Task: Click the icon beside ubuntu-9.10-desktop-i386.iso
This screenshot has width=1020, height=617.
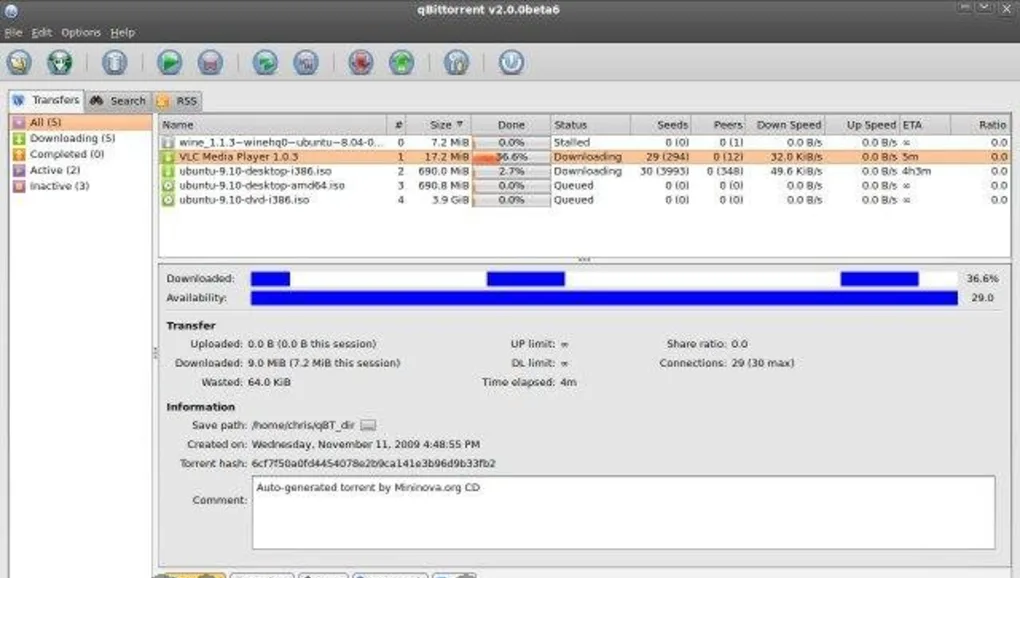Action: pos(168,171)
